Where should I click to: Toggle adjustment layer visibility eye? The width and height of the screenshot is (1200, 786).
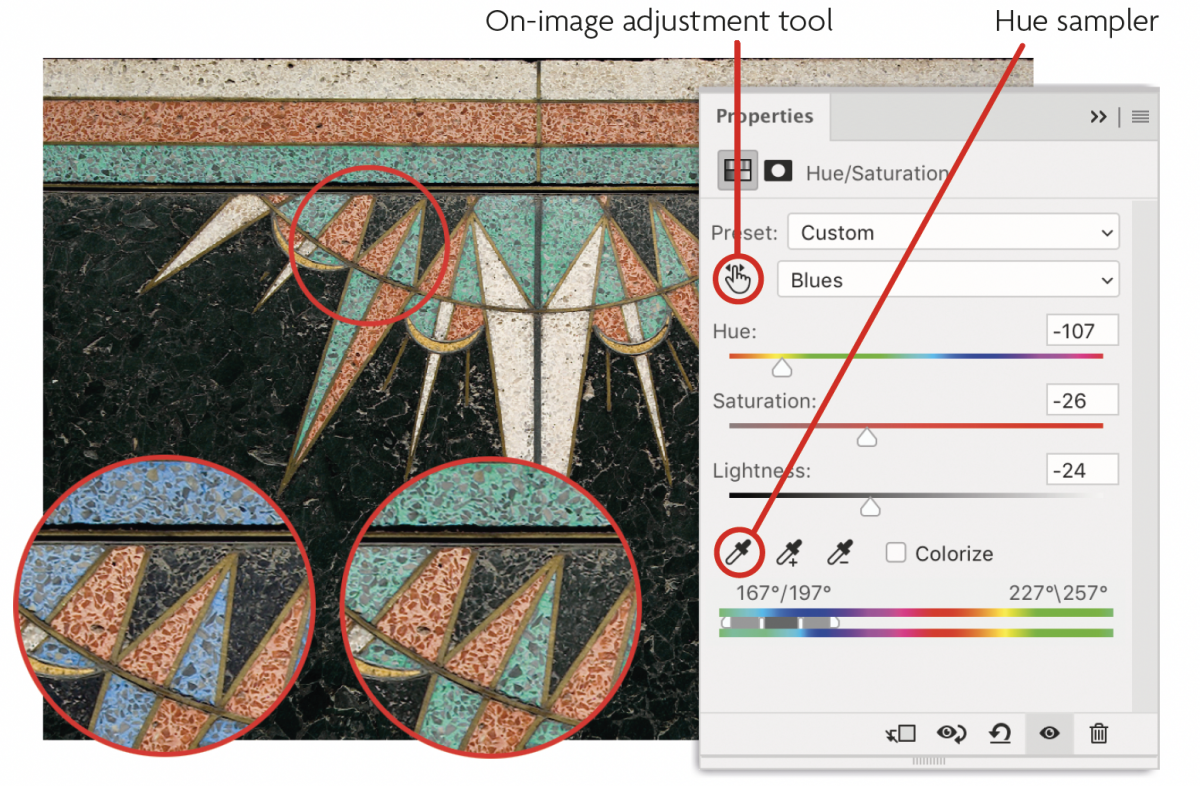(x=1049, y=734)
